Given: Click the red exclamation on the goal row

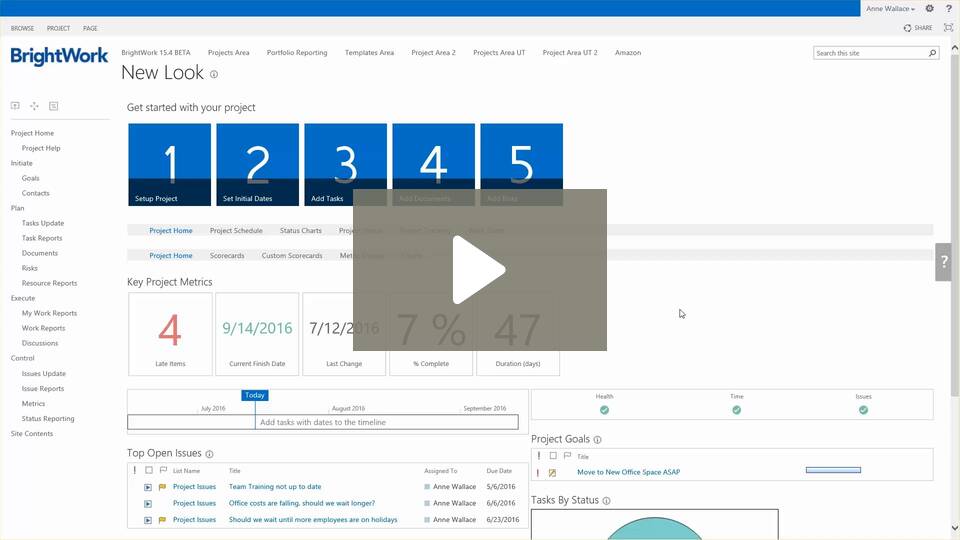Looking at the screenshot, I should 538,473.
